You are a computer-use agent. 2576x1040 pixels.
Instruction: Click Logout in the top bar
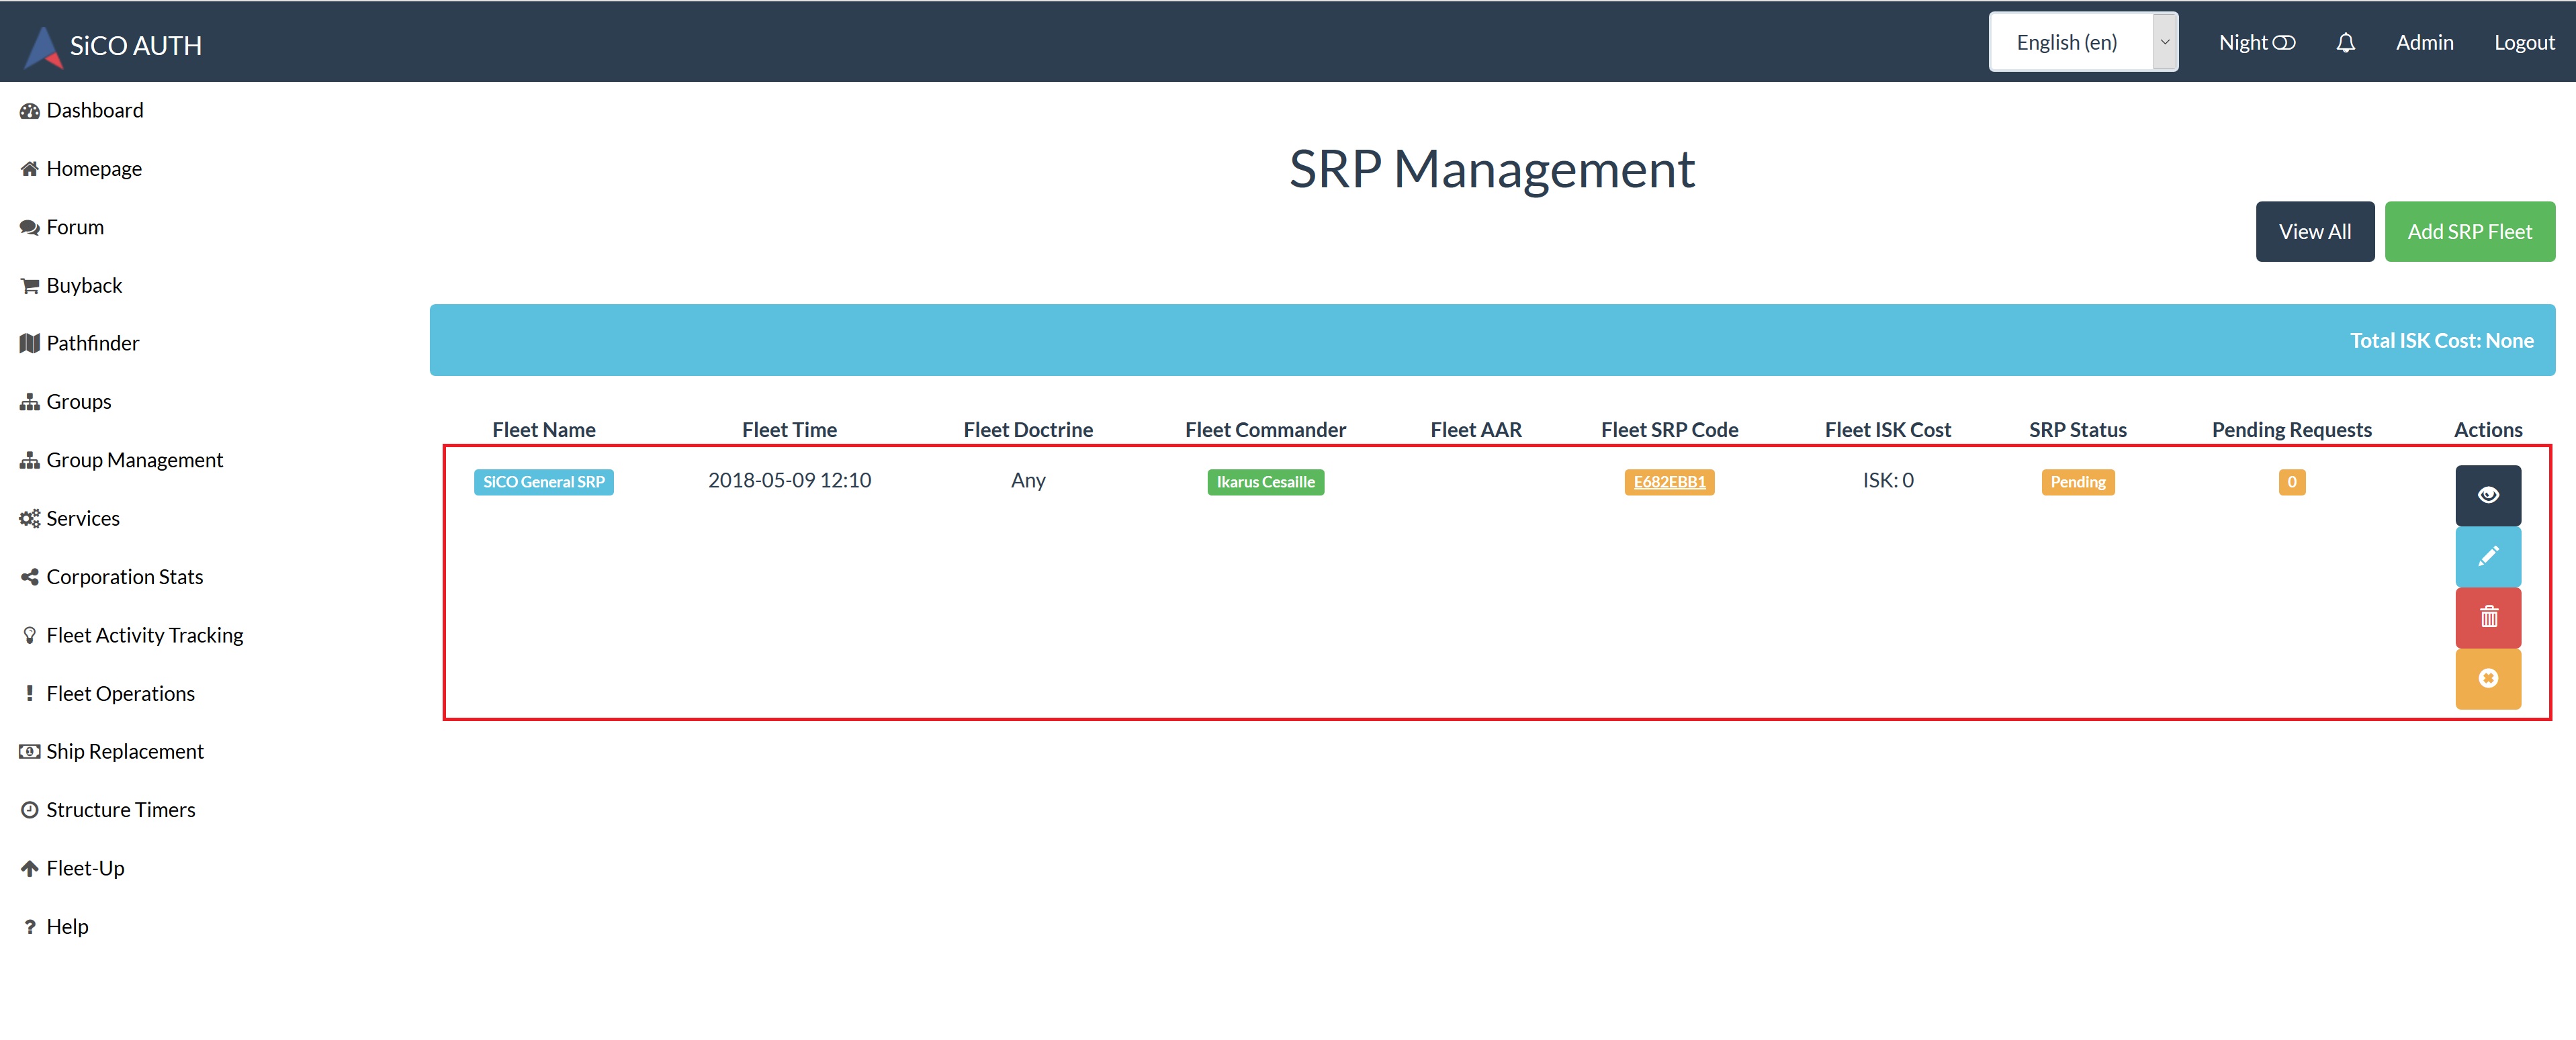[x=2523, y=43]
